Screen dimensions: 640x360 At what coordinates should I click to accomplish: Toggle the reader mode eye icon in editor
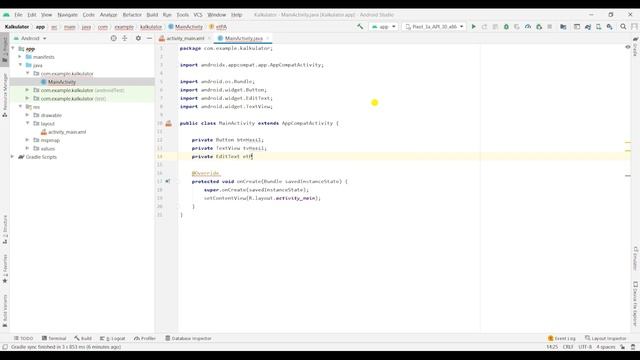628,47
